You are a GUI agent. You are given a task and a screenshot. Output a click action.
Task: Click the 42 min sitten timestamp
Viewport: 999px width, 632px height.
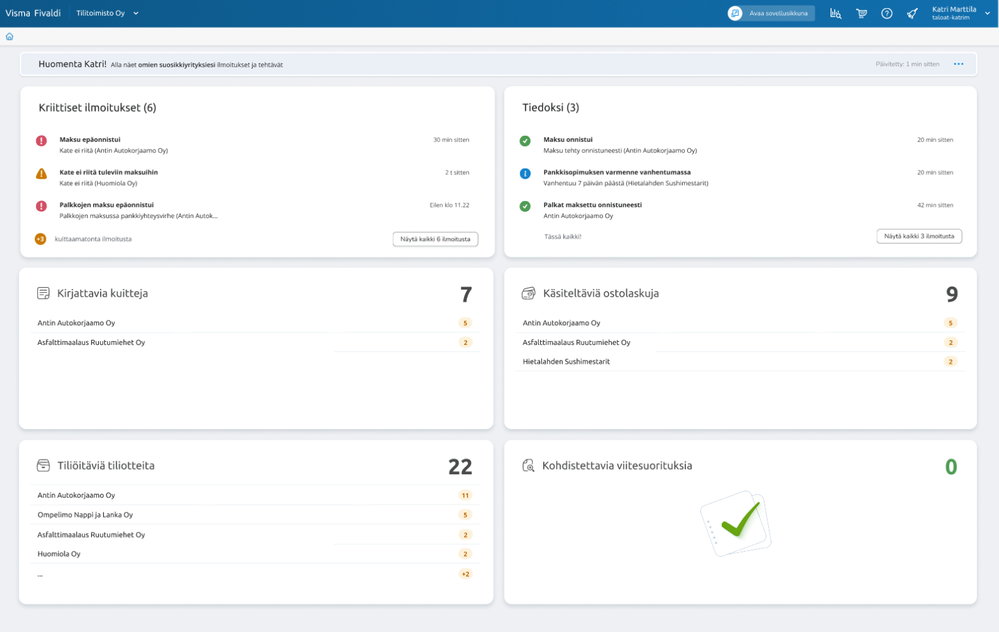coord(935,205)
